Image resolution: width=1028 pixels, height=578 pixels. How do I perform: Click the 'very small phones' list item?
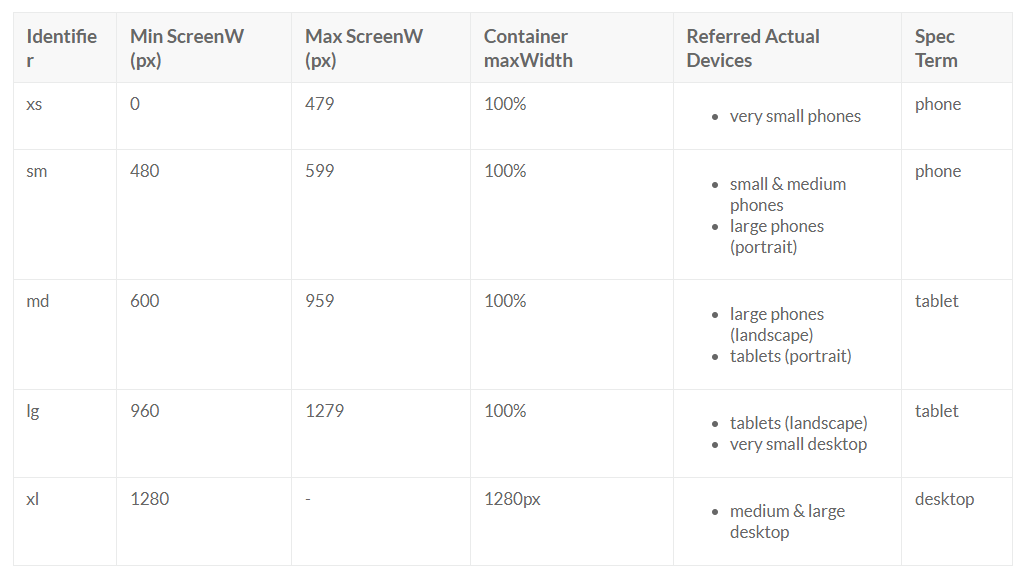click(795, 116)
